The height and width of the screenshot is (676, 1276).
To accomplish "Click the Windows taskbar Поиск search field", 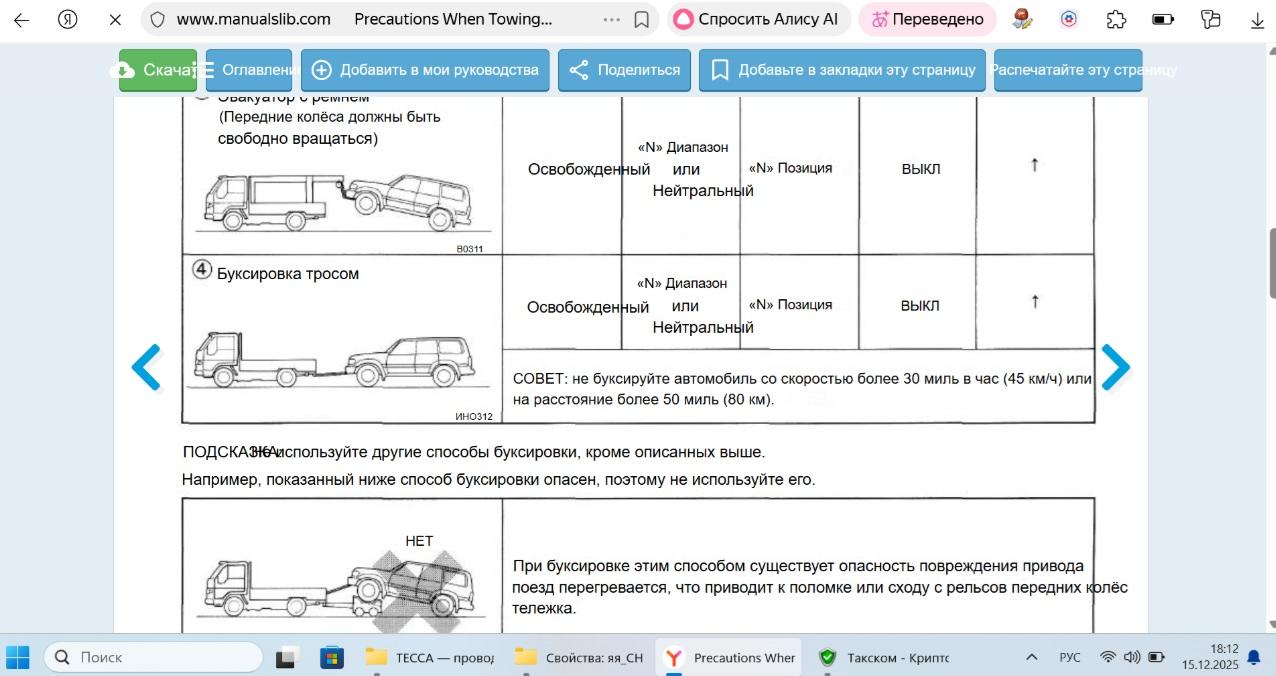I will [153, 657].
